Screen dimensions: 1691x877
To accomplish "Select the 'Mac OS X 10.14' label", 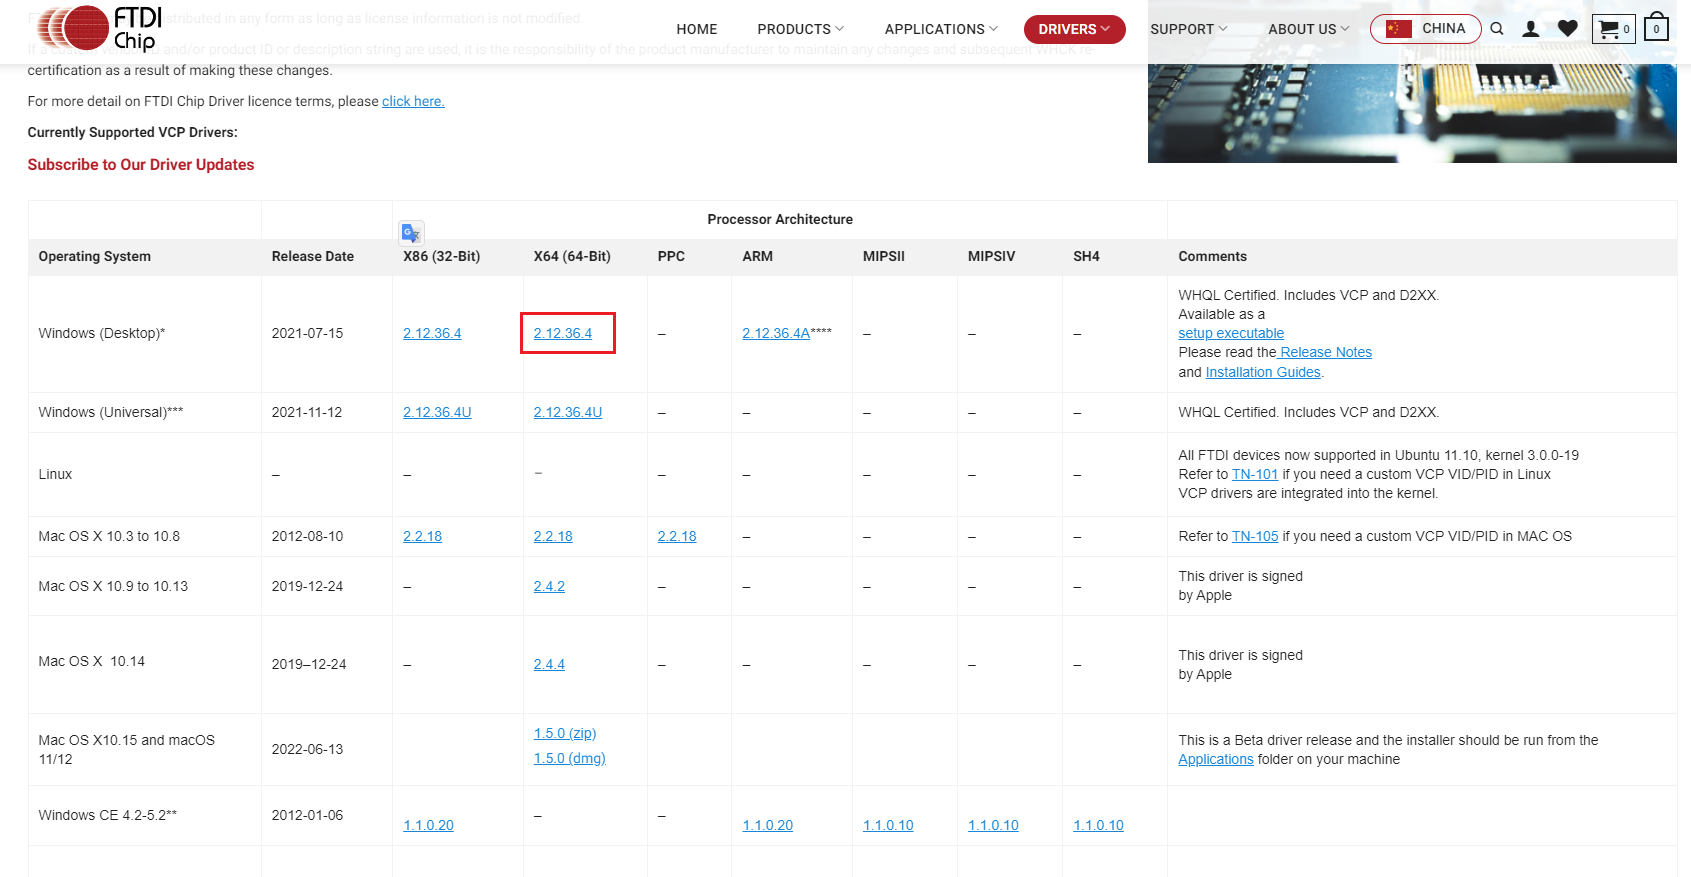I will (92, 661).
